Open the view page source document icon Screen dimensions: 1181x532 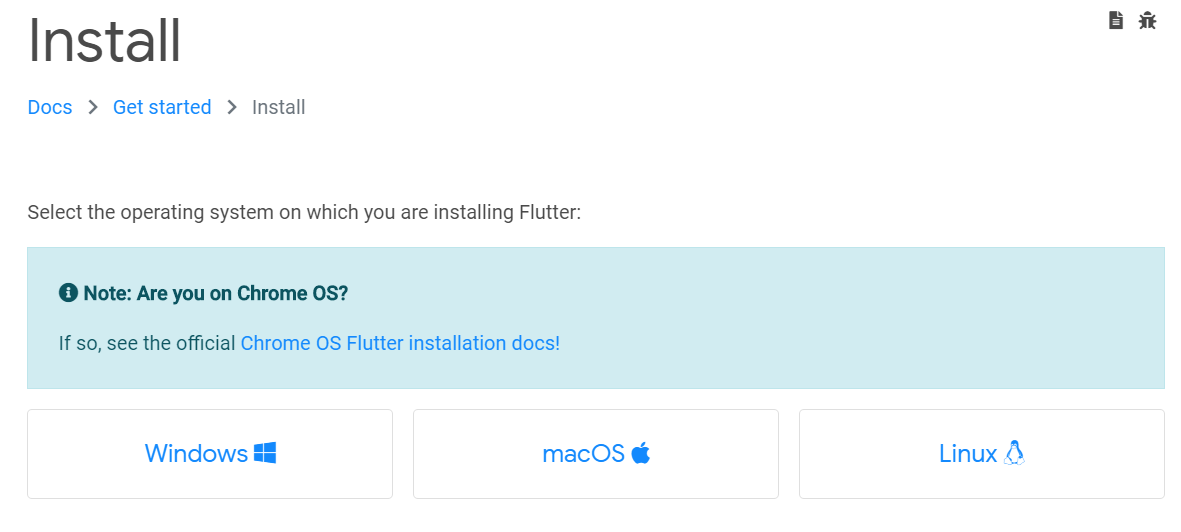click(1116, 20)
